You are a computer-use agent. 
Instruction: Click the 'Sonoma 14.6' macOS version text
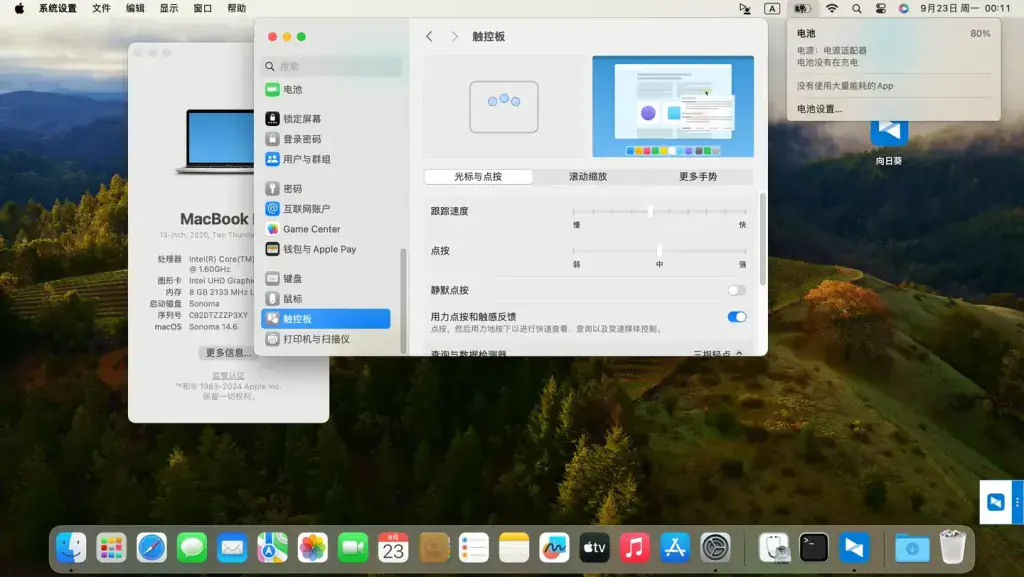[213, 327]
